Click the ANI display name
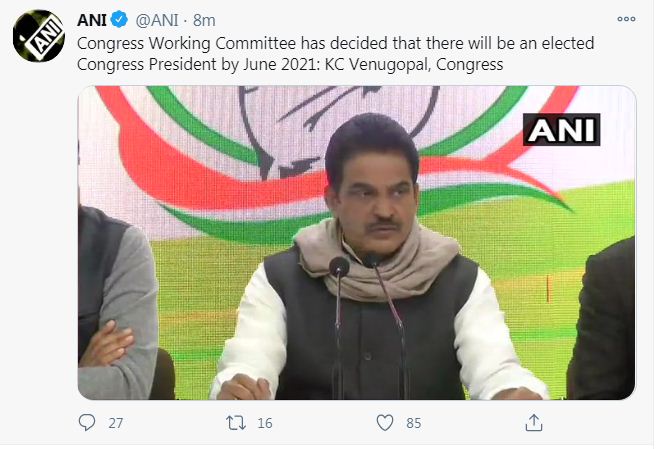The width and height of the screenshot is (658, 449). click(91, 20)
